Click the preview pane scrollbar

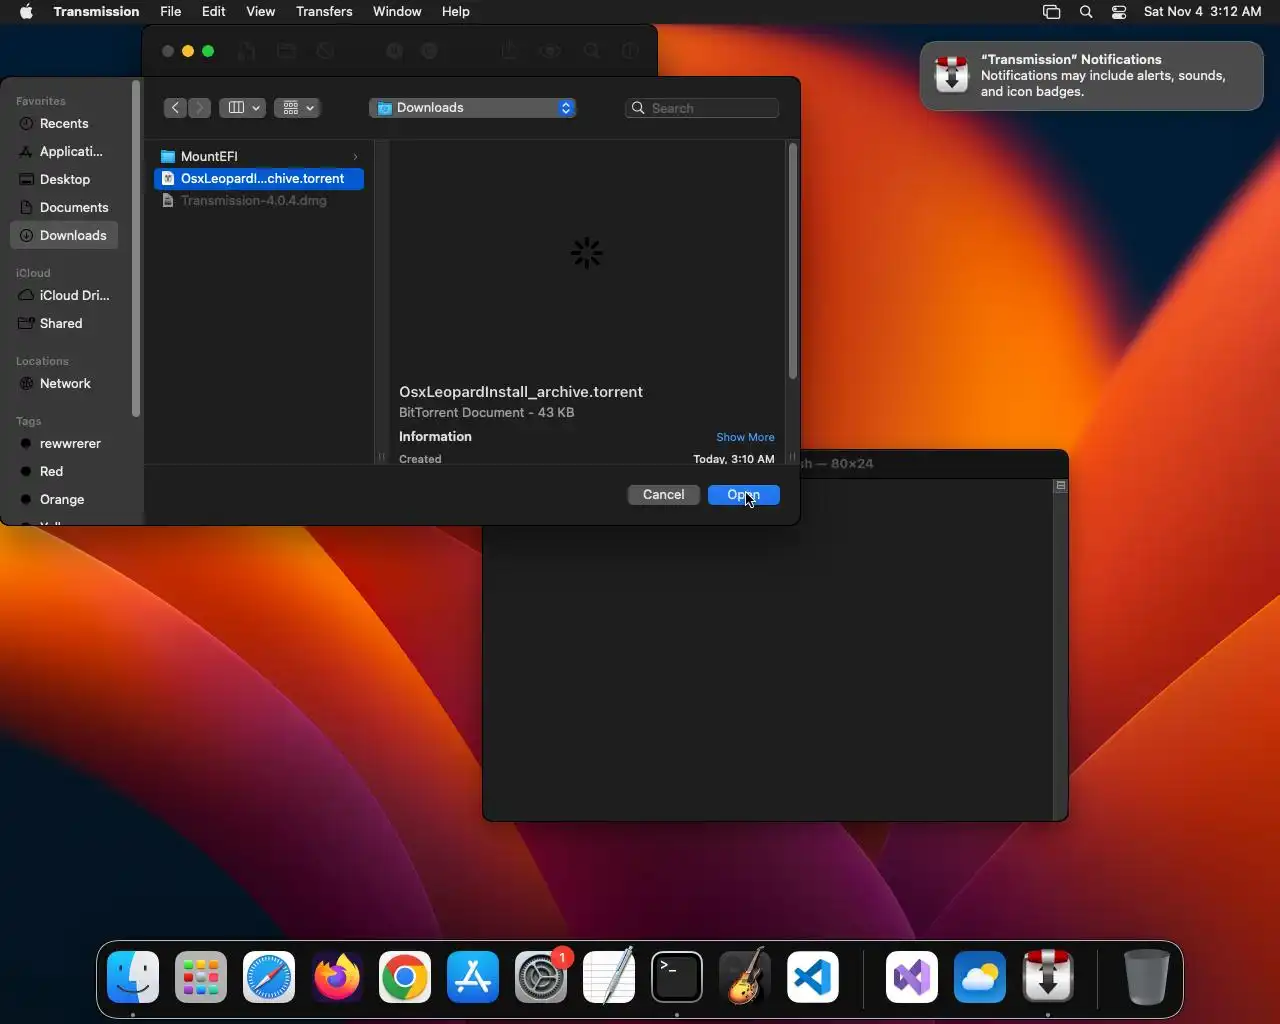click(x=793, y=262)
